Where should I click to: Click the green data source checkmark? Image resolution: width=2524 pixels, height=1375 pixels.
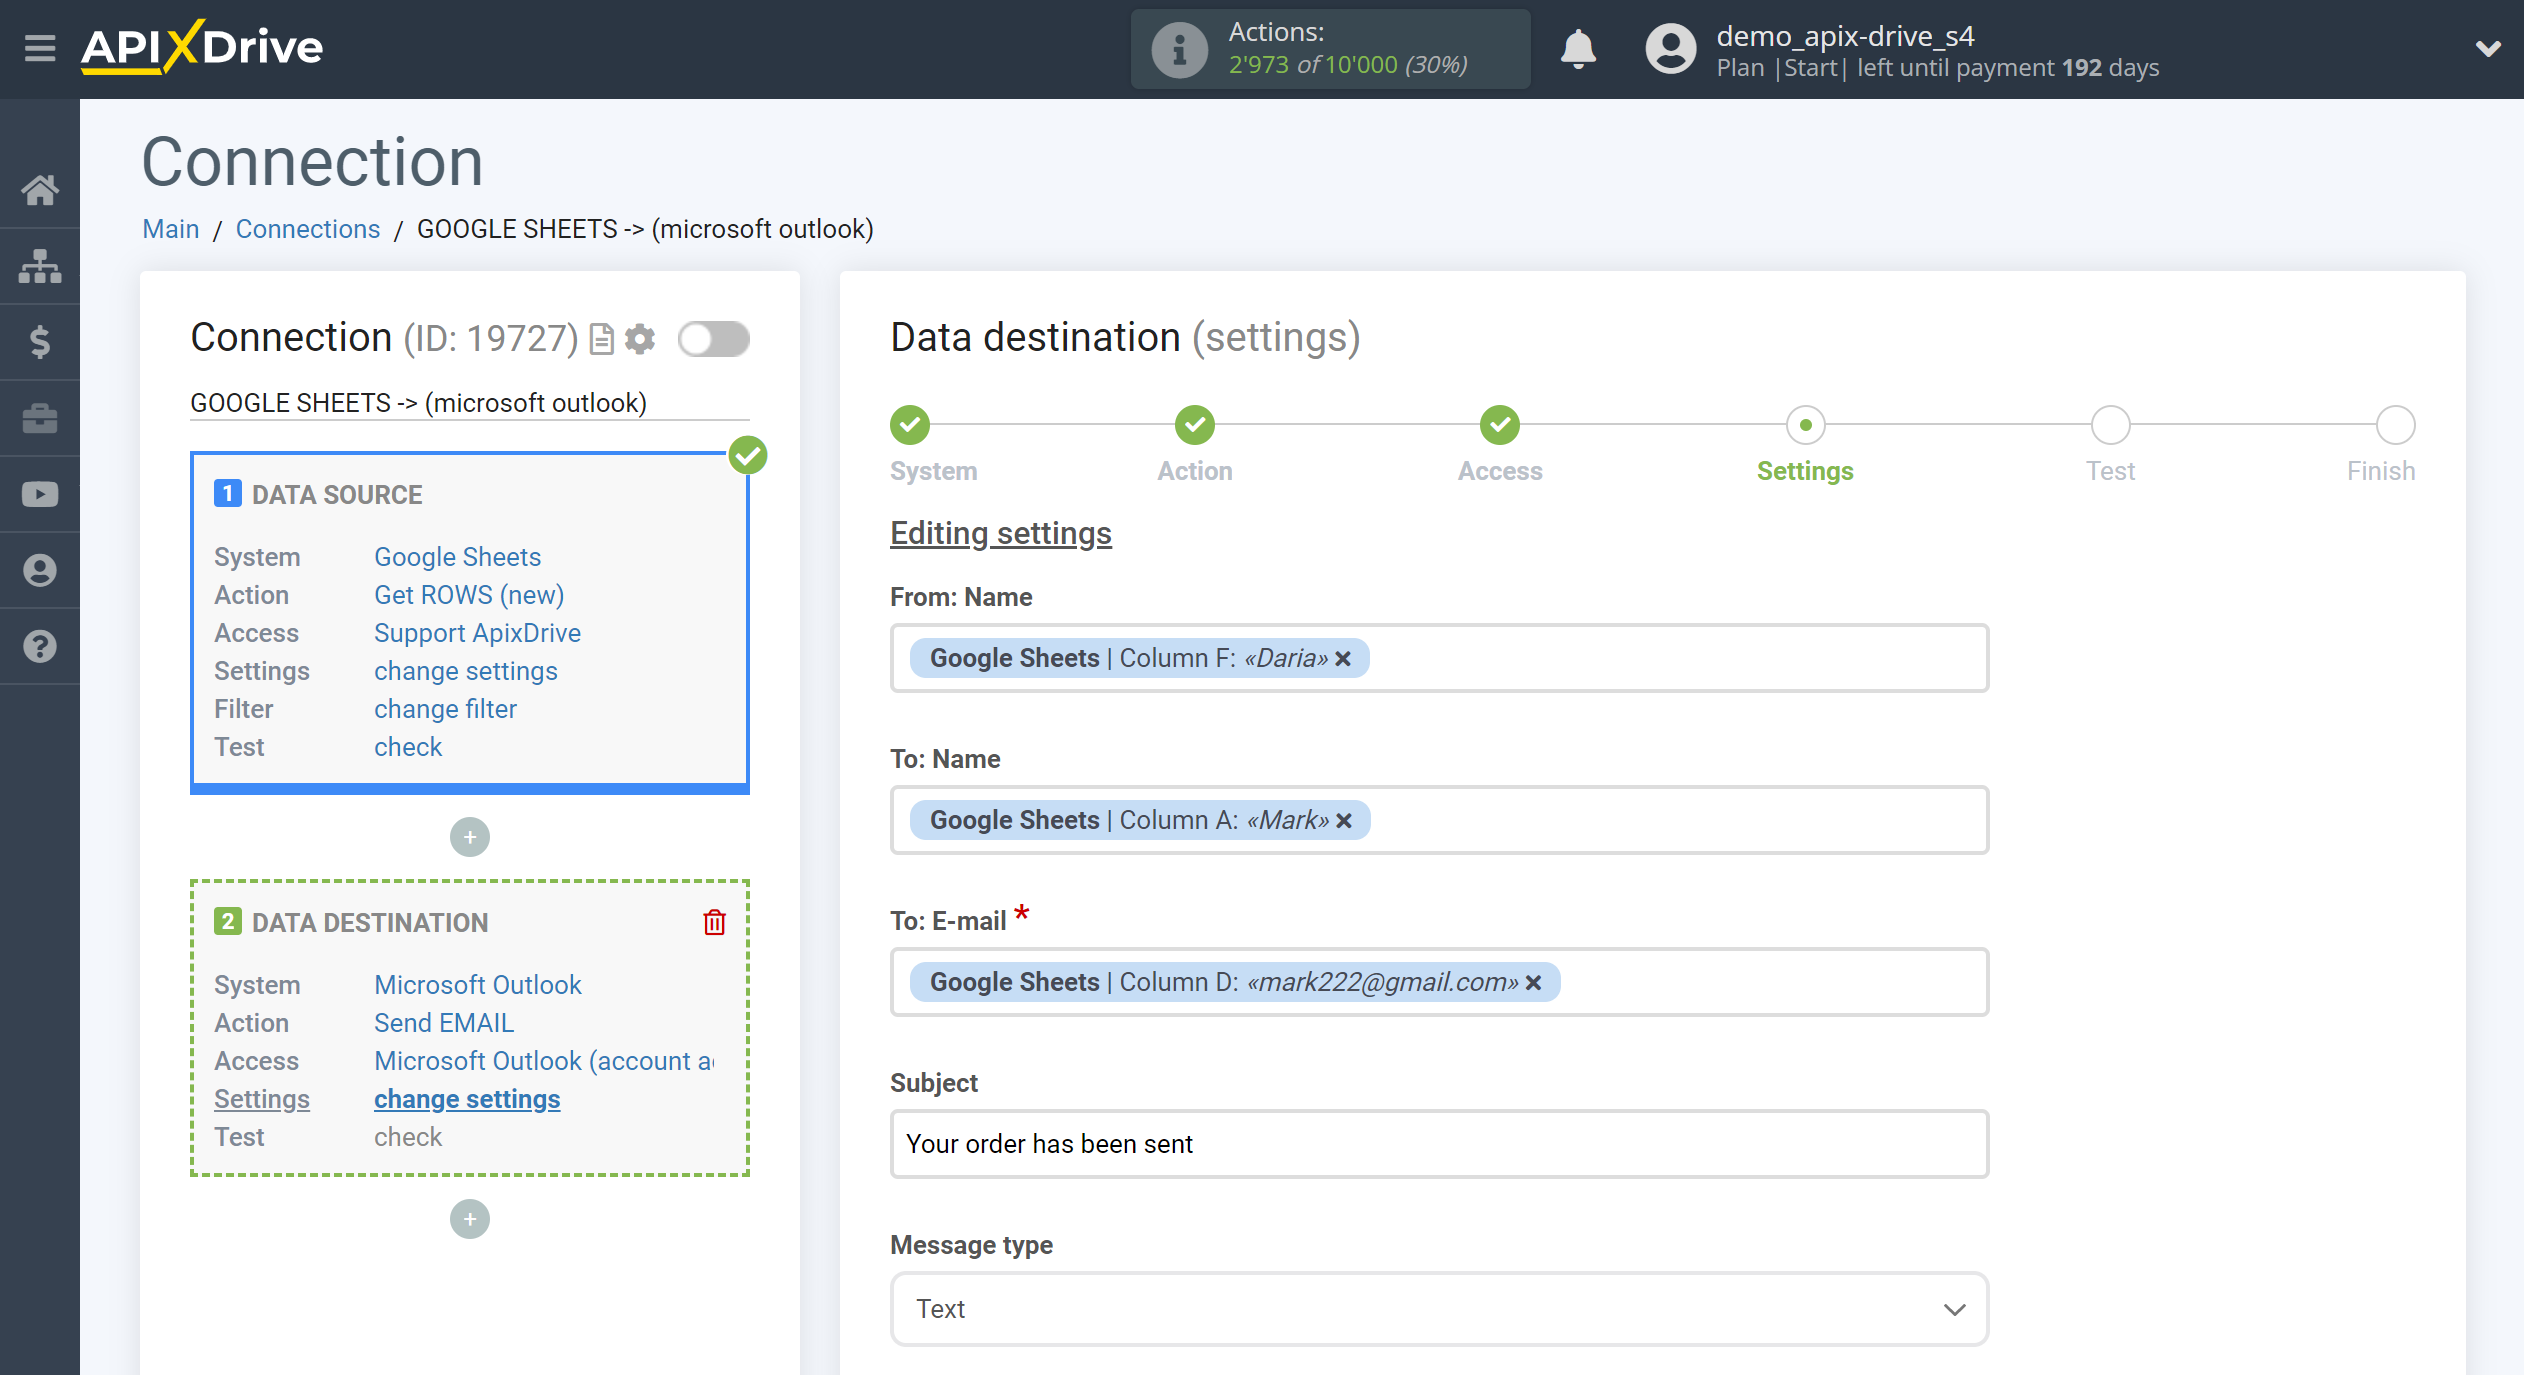[748, 456]
